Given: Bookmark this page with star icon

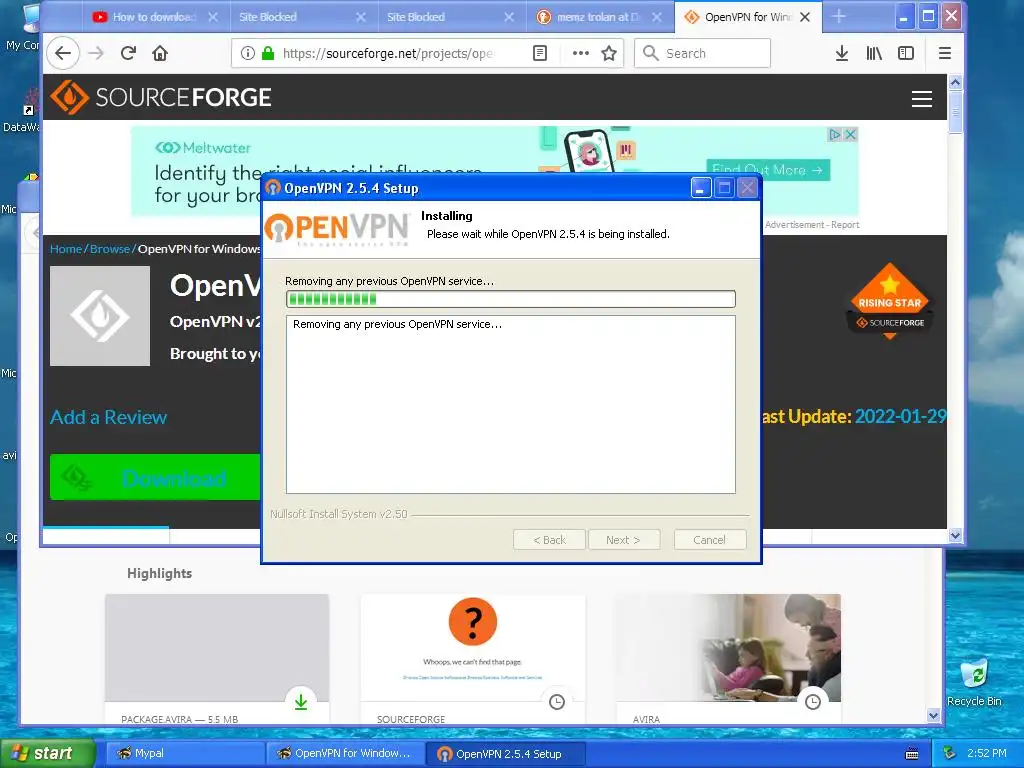Looking at the screenshot, I should (609, 53).
